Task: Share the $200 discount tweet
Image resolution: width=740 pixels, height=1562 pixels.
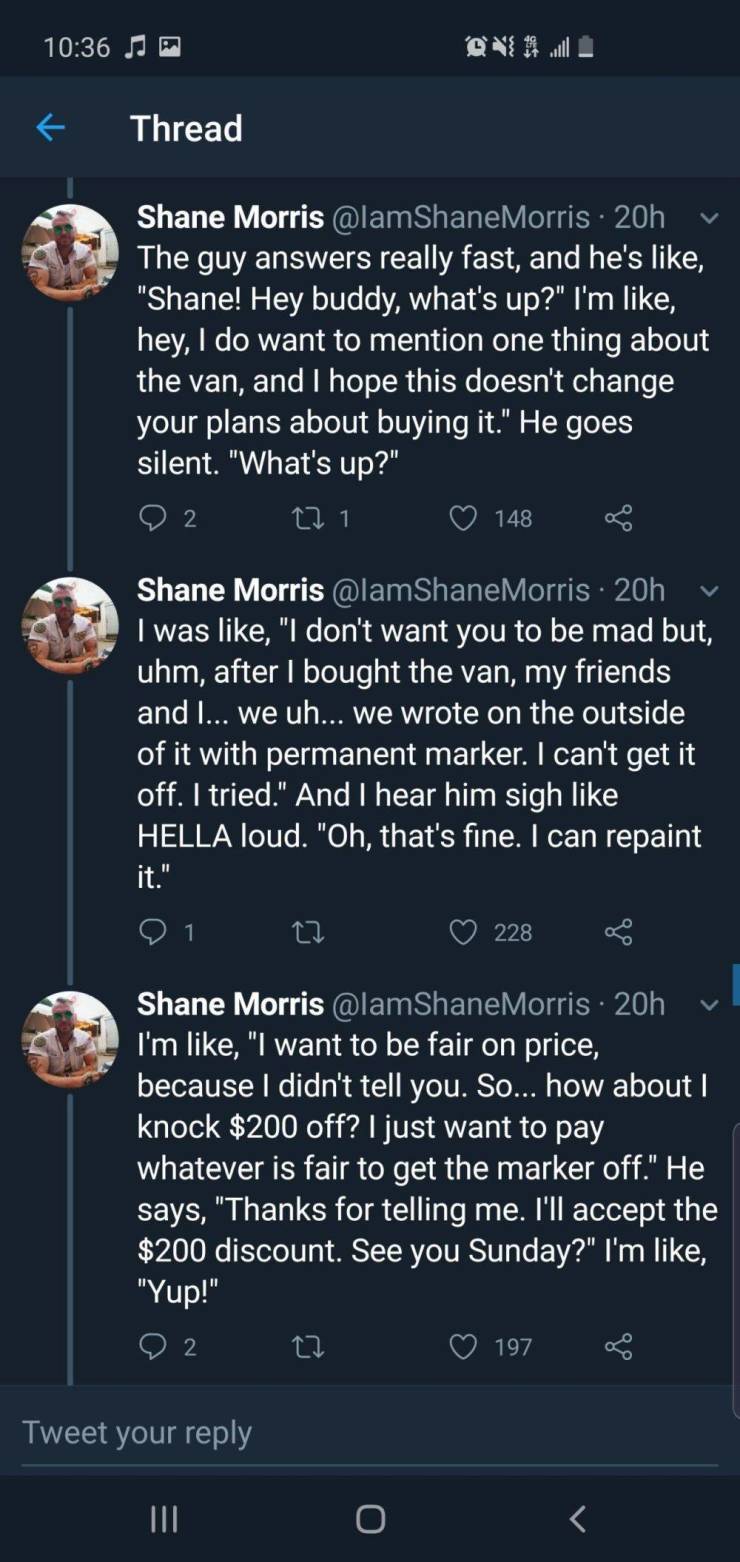Action: point(619,1347)
